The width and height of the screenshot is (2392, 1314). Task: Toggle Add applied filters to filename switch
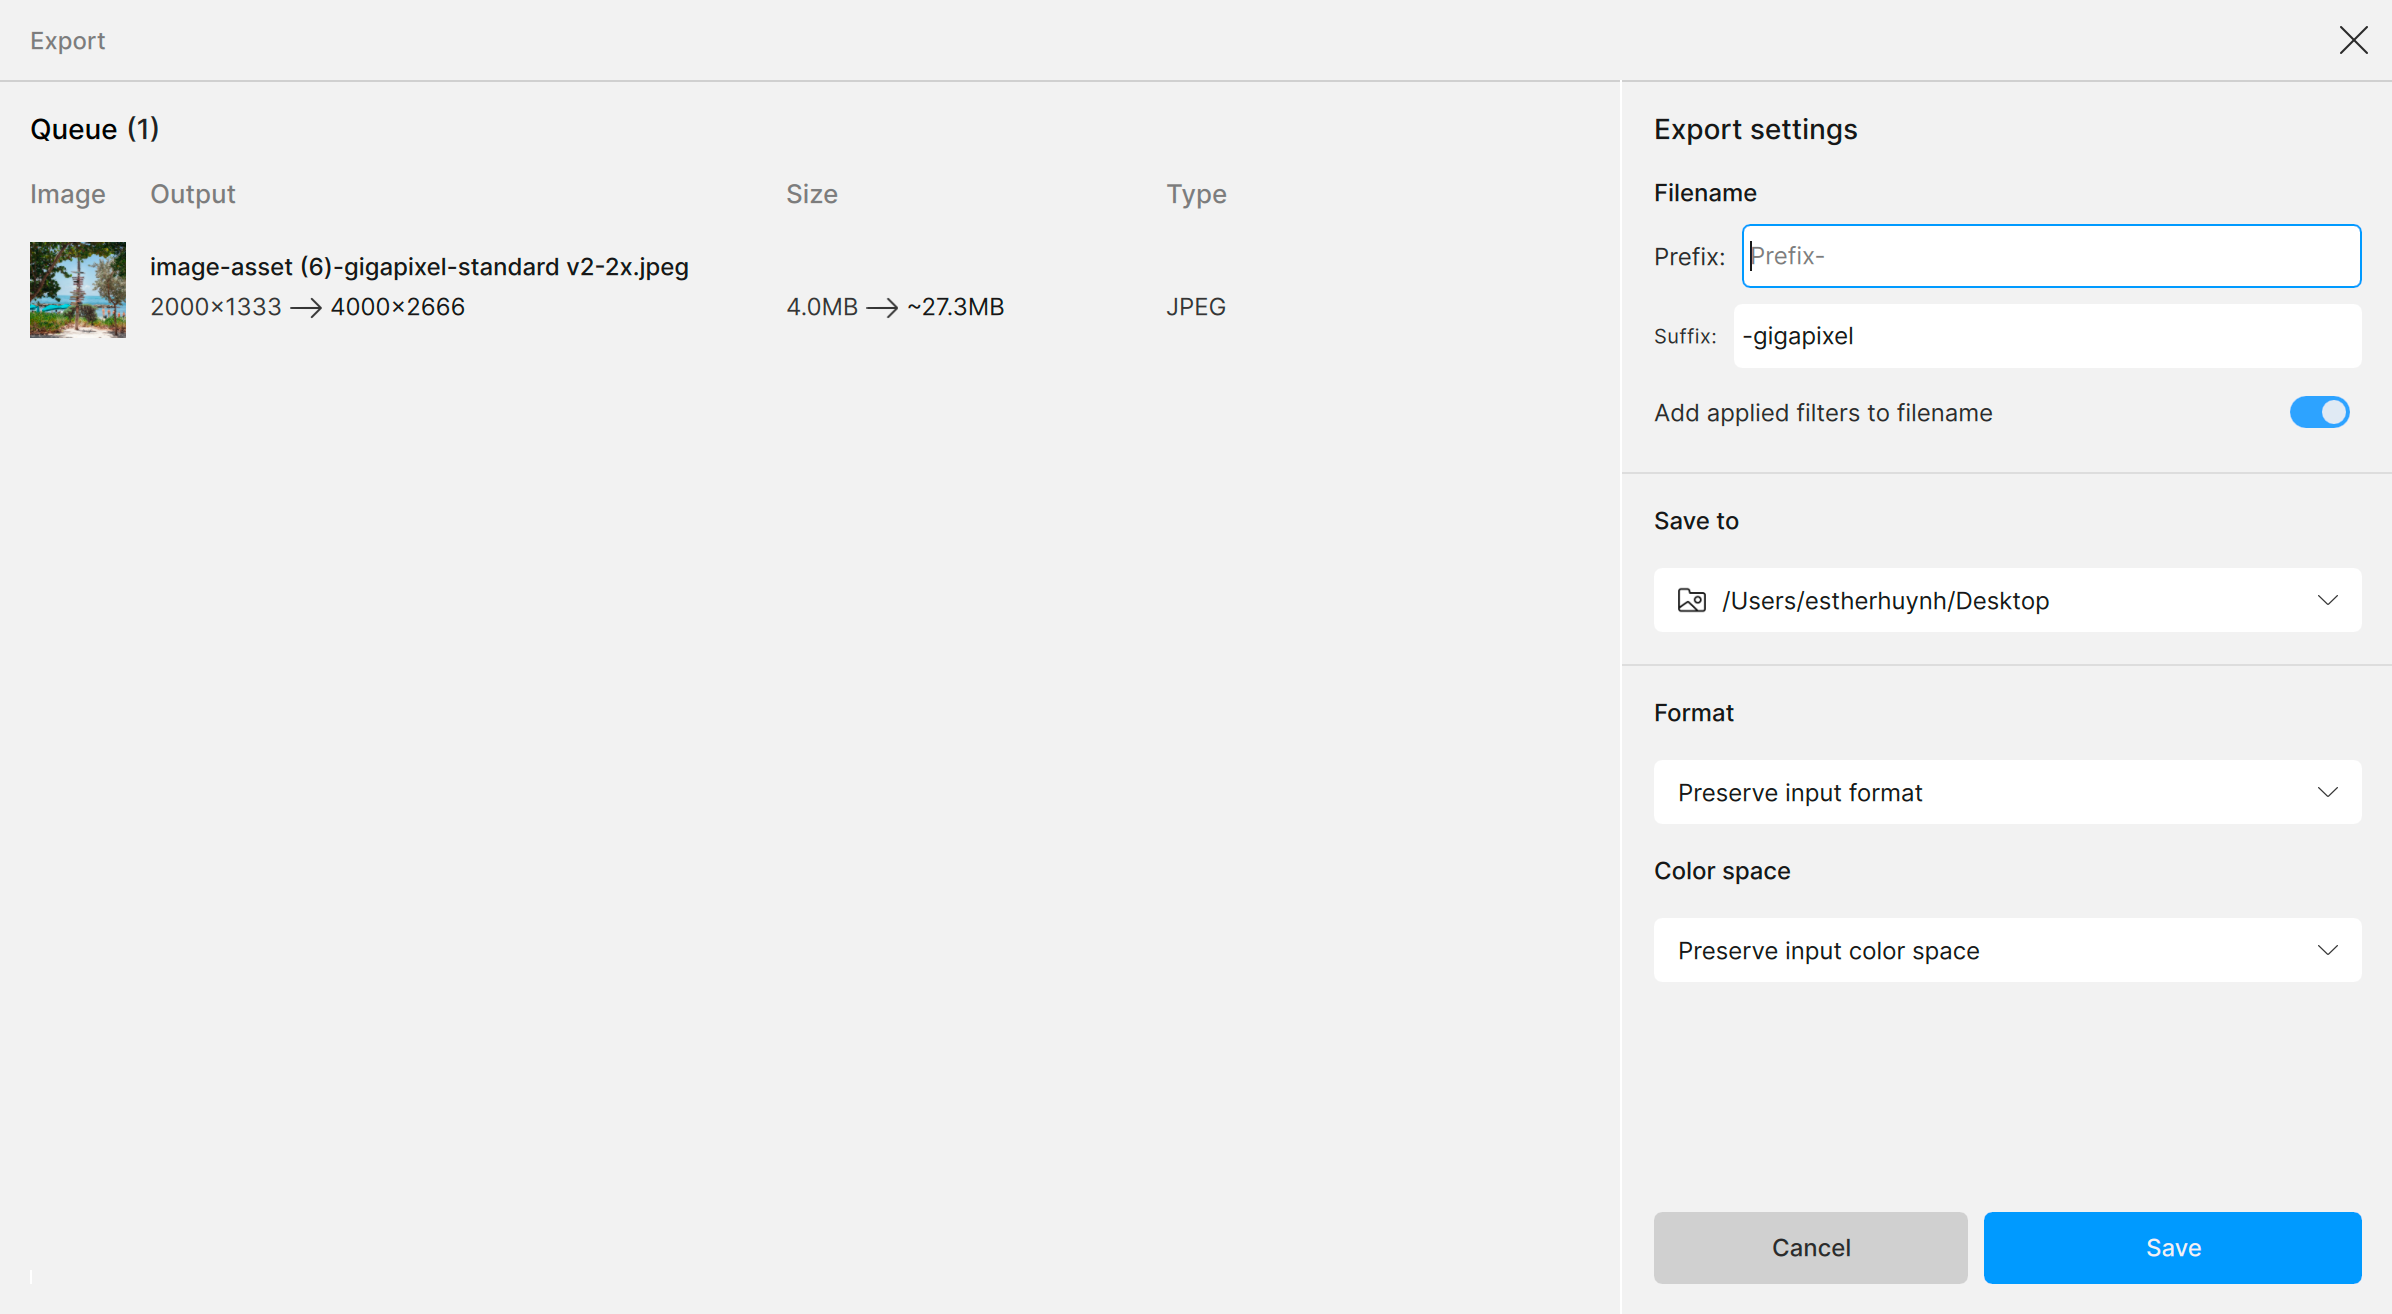(x=2319, y=412)
